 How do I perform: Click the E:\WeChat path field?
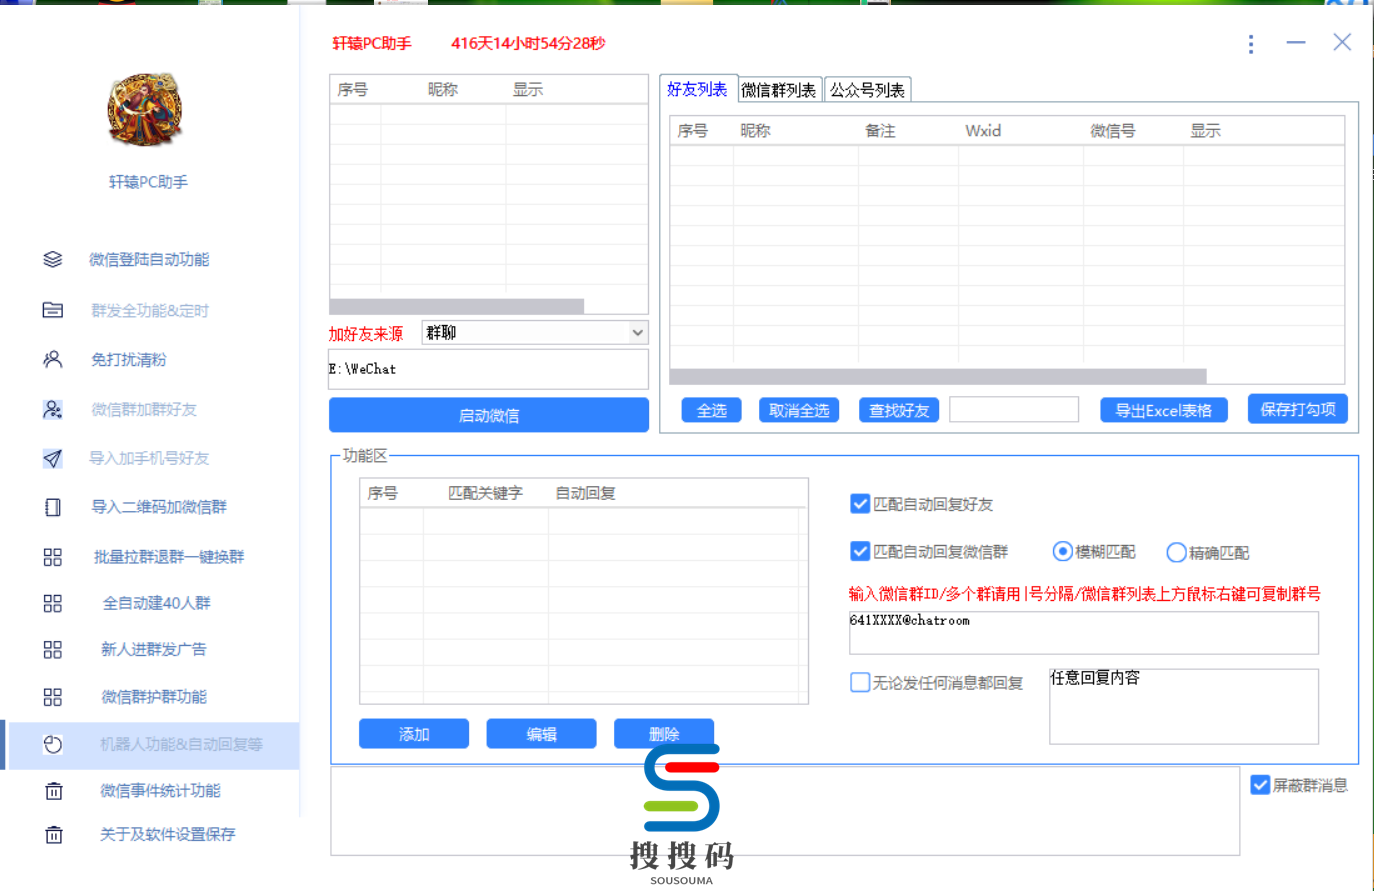click(x=489, y=369)
